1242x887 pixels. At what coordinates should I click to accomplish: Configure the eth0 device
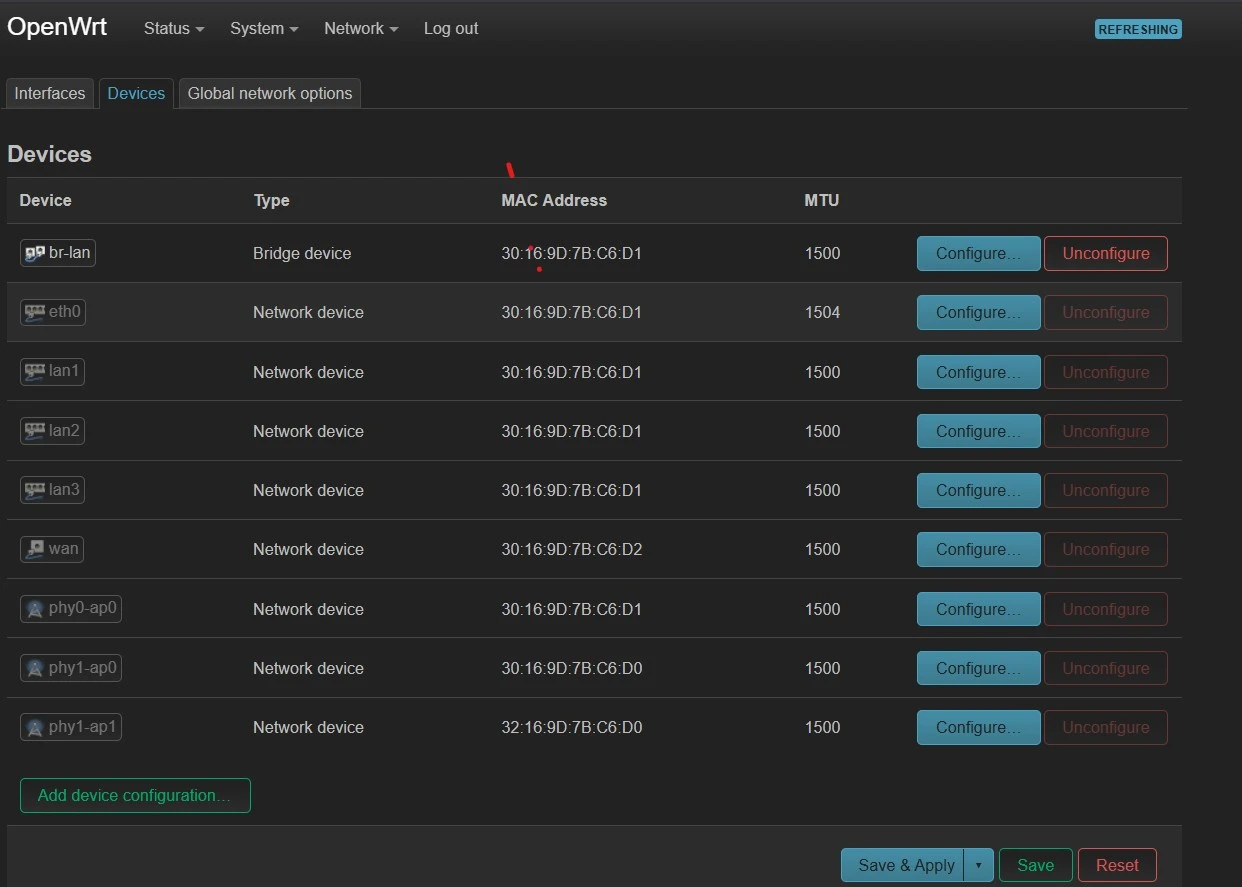(x=978, y=312)
